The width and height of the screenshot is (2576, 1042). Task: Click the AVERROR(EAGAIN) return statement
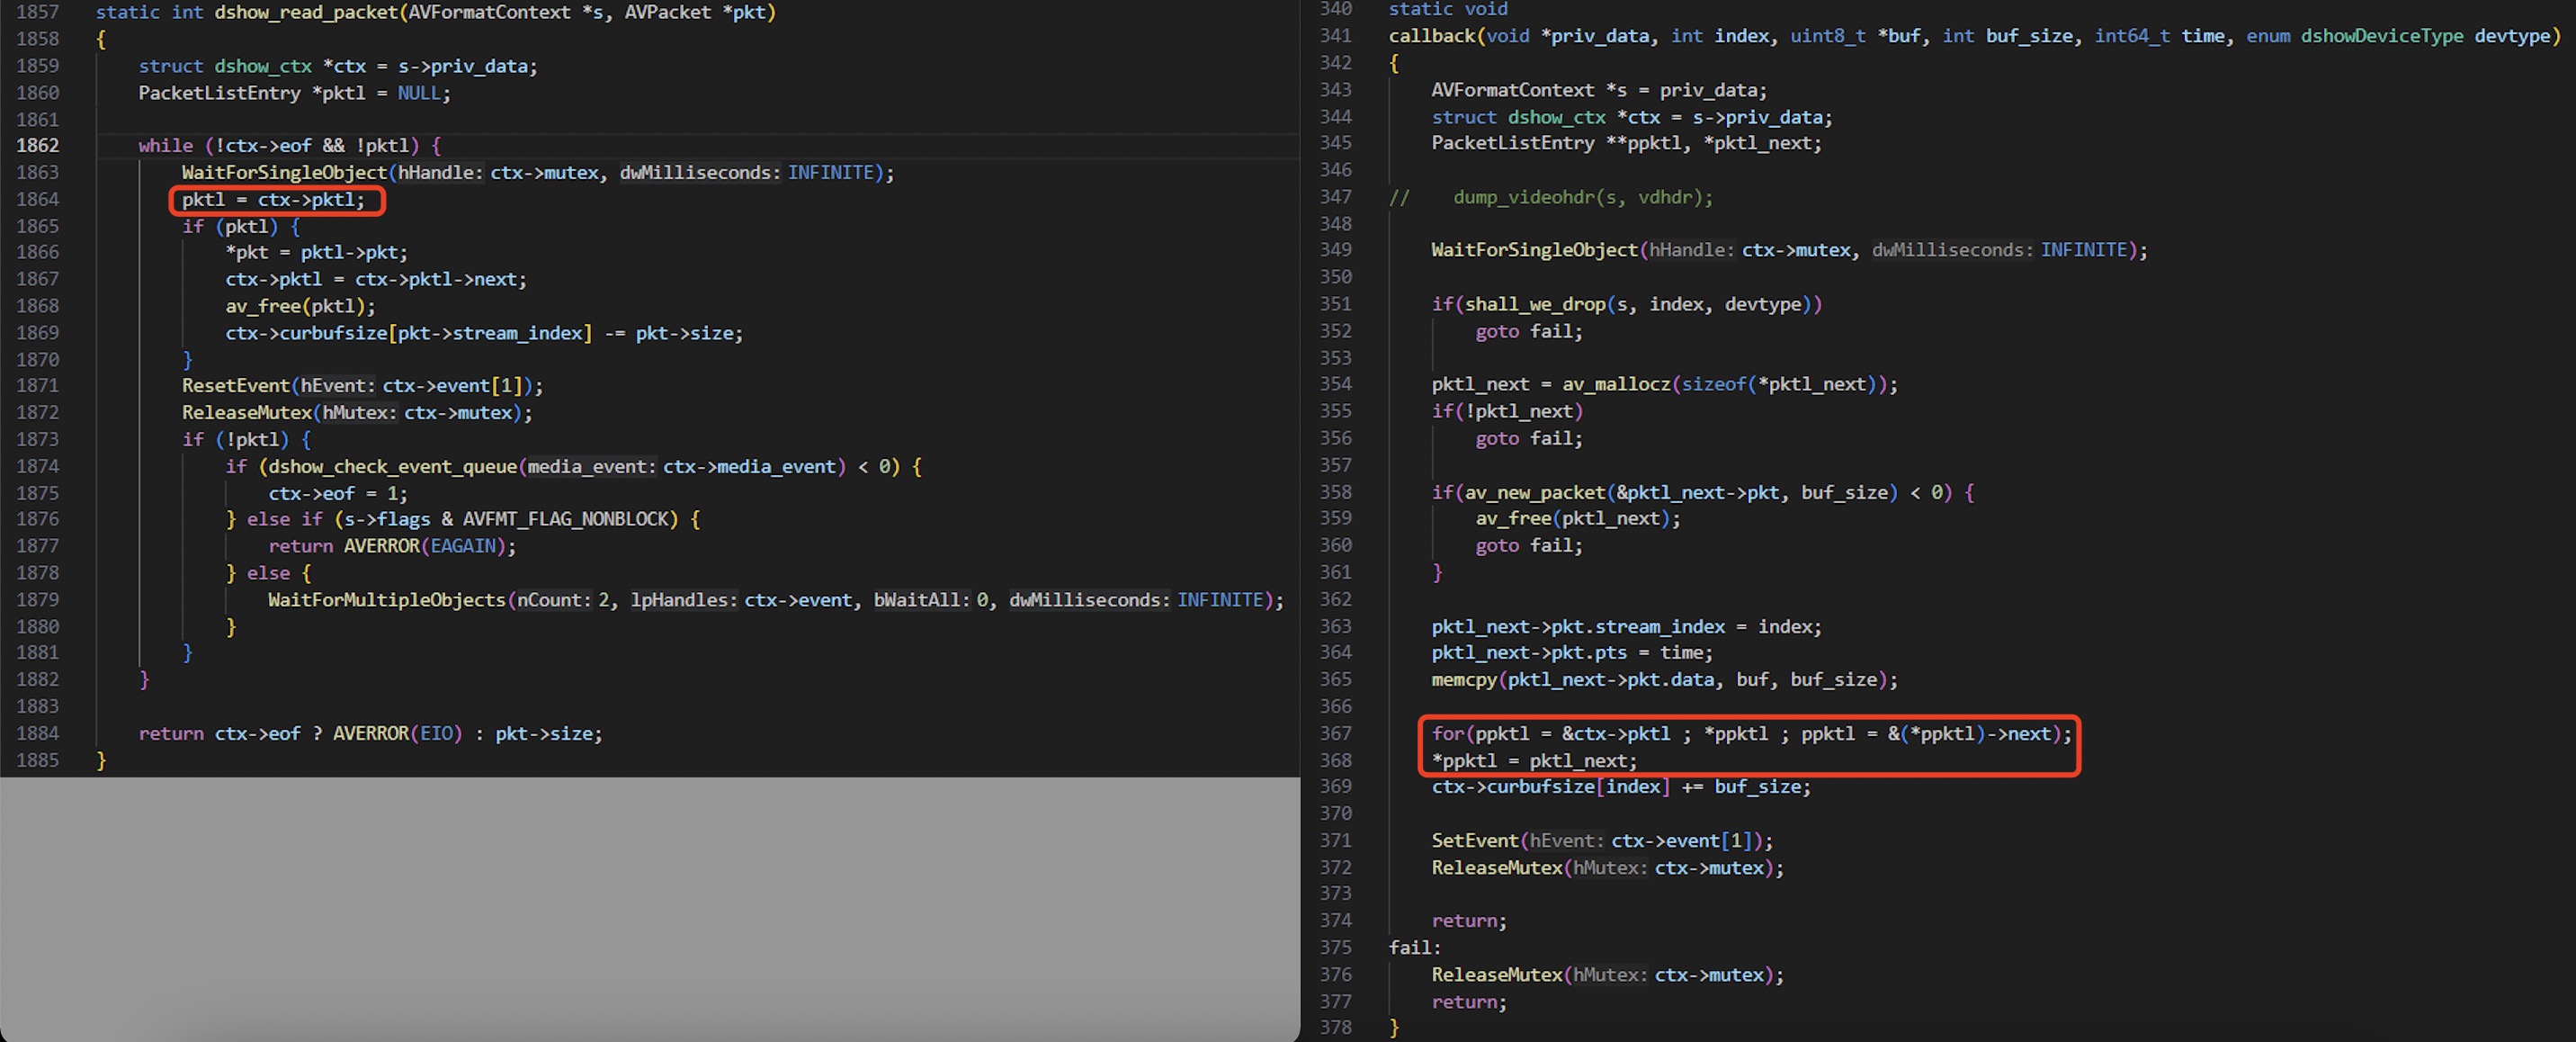[392, 546]
